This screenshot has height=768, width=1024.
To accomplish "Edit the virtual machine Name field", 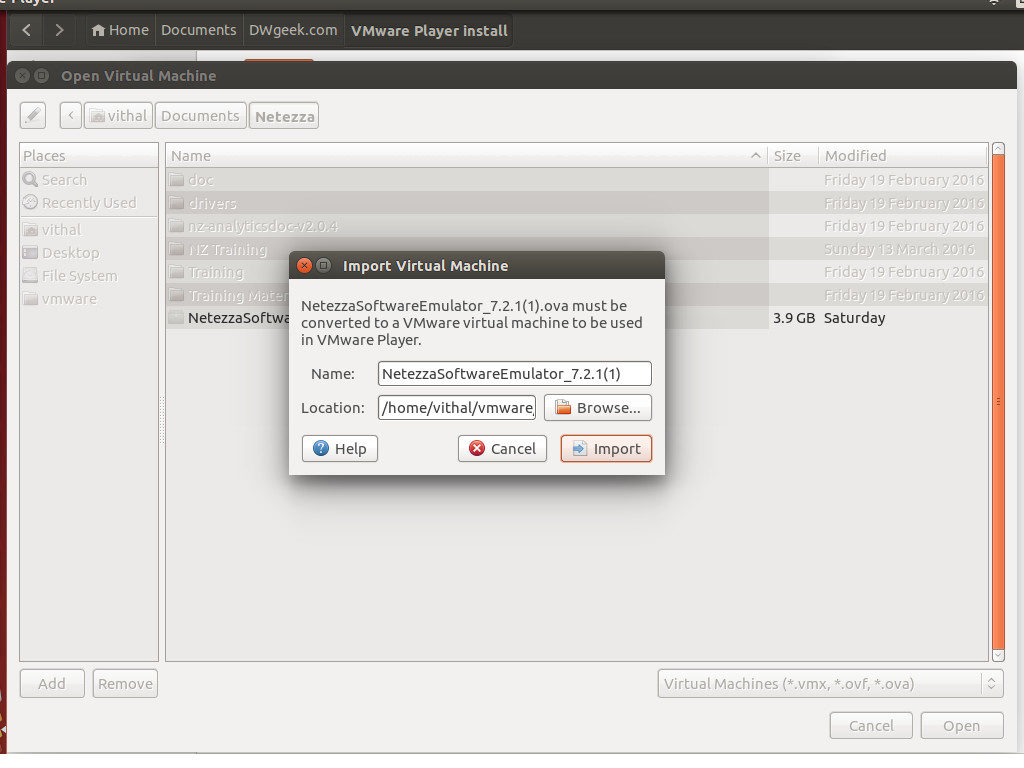I will tap(514, 374).
